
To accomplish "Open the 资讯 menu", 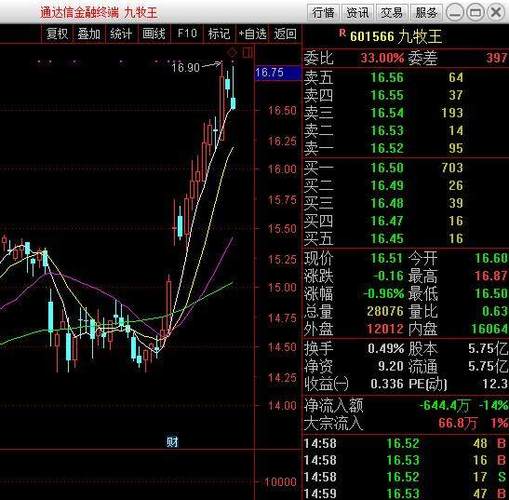I will coord(357,13).
